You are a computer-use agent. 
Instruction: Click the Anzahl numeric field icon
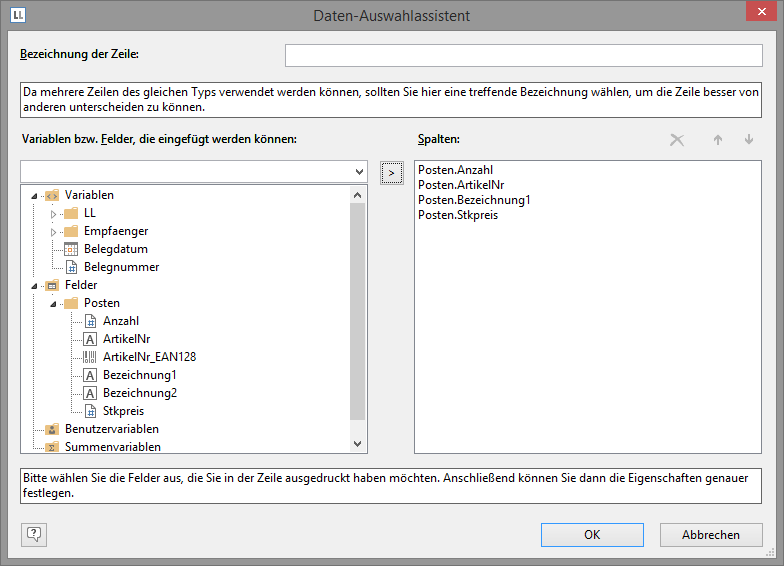click(x=90, y=321)
